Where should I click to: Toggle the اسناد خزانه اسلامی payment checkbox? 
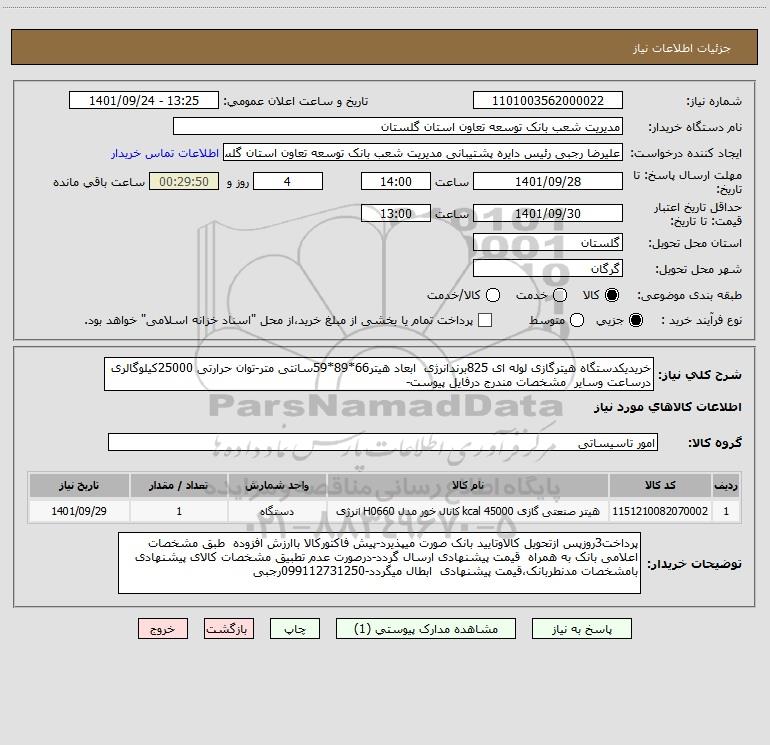[x=485, y=320]
